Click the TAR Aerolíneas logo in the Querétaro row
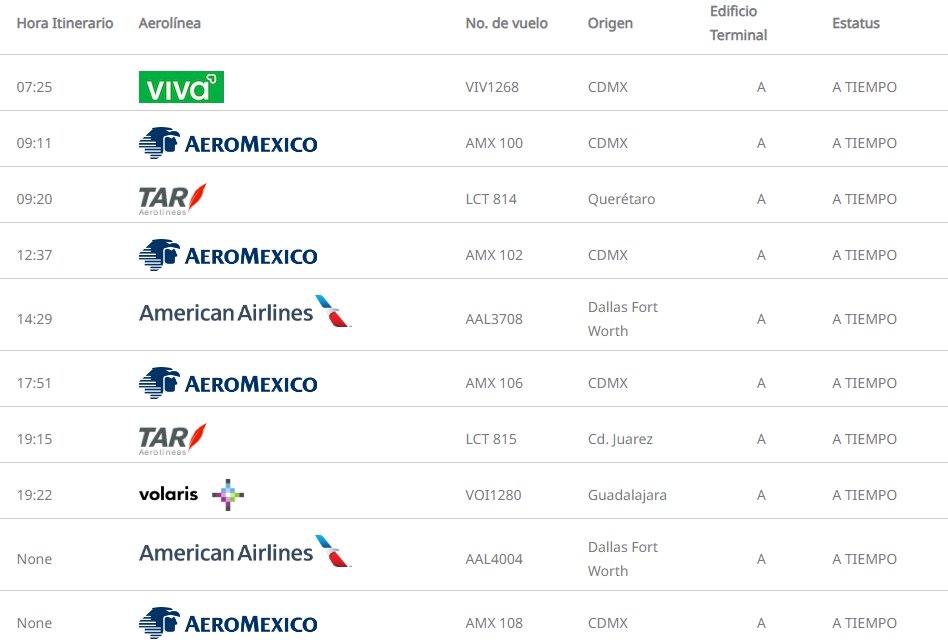The image size is (948, 644). click(x=173, y=199)
